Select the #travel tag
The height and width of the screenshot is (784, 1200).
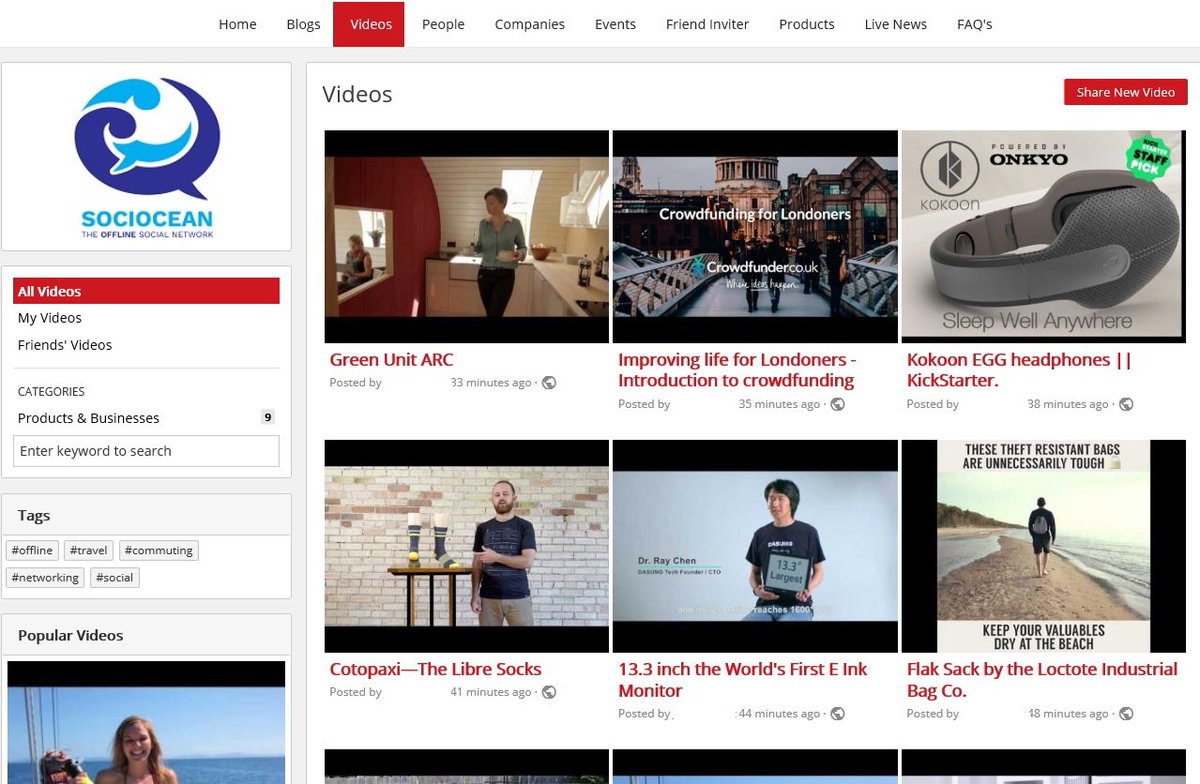coord(89,550)
